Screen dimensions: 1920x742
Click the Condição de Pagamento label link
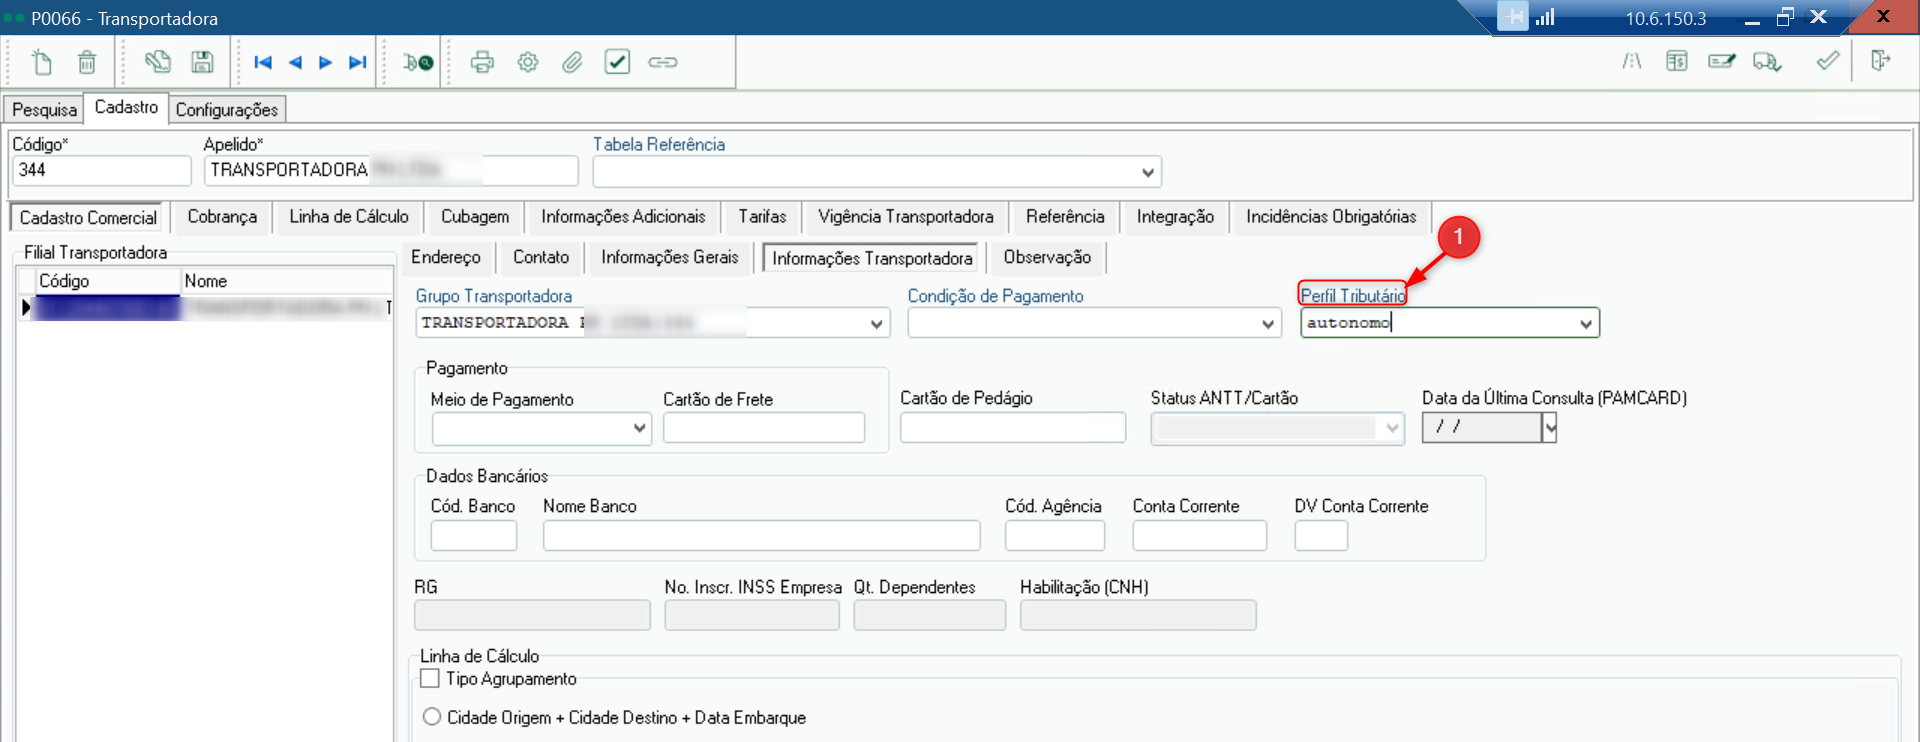tap(995, 296)
